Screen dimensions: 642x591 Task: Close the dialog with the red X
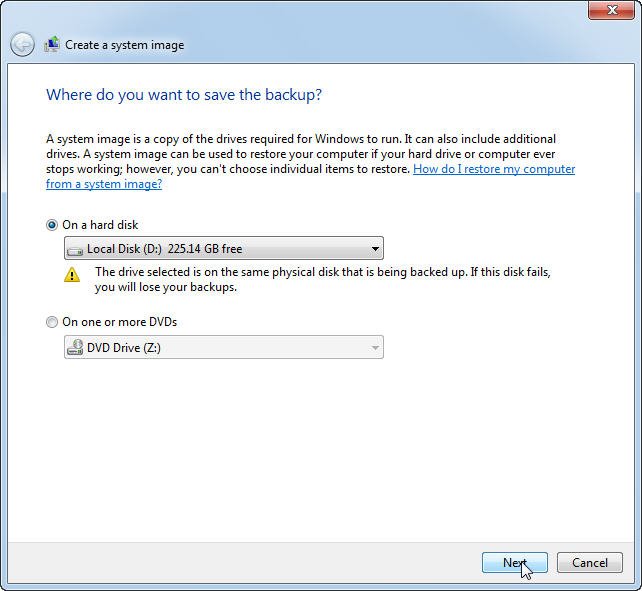pos(608,11)
